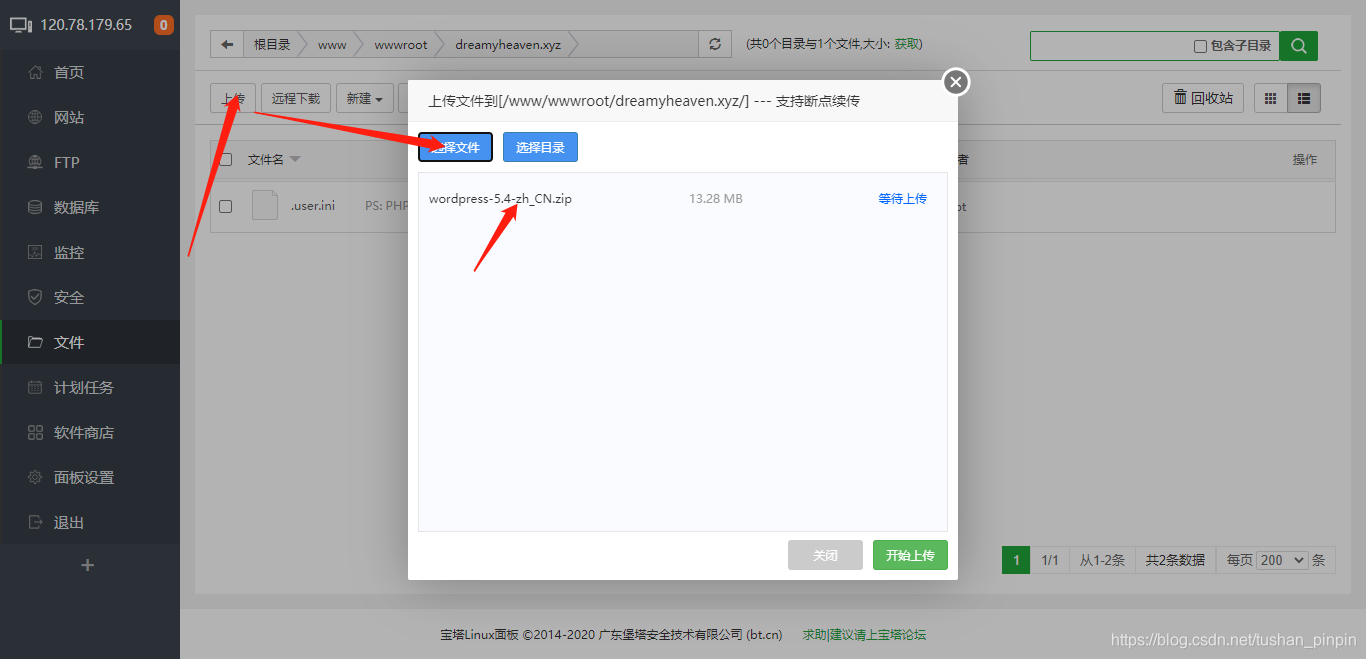Screen dimensions: 1366x659
Task: Toggle the 包含子目录 checkbox
Action: coord(1200,46)
